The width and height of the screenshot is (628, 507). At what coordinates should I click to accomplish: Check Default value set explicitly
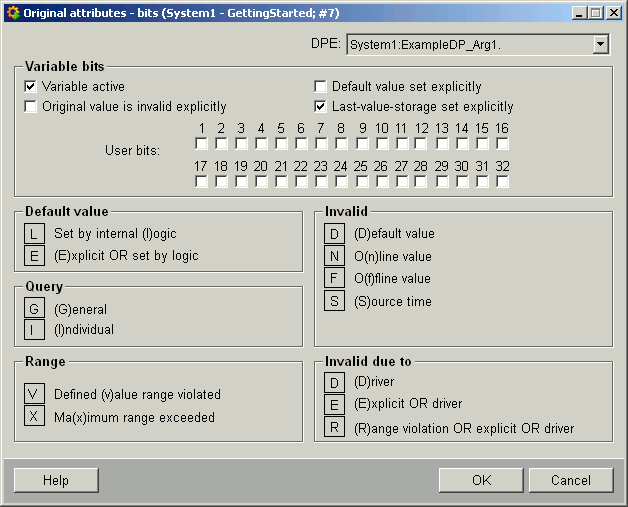(x=321, y=87)
